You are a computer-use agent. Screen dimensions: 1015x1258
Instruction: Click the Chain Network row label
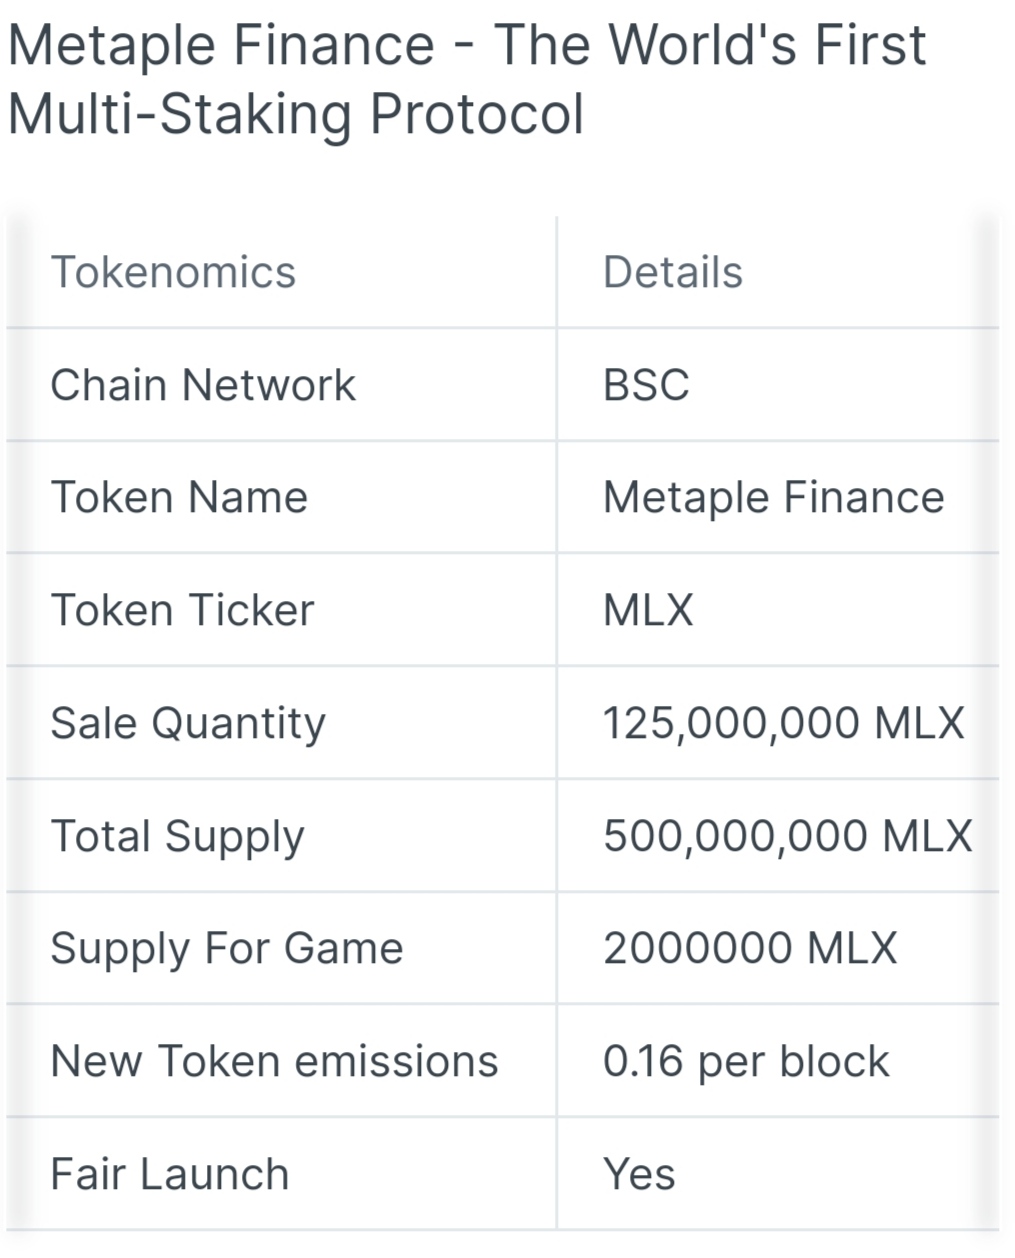(203, 385)
